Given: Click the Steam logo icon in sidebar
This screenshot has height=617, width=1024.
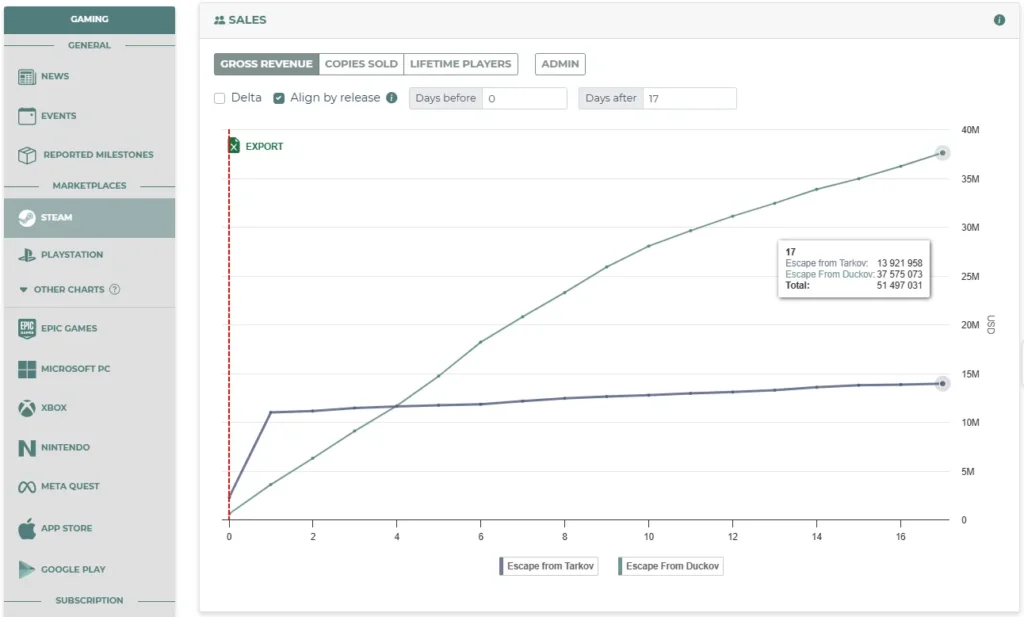Looking at the screenshot, I should tap(27, 218).
